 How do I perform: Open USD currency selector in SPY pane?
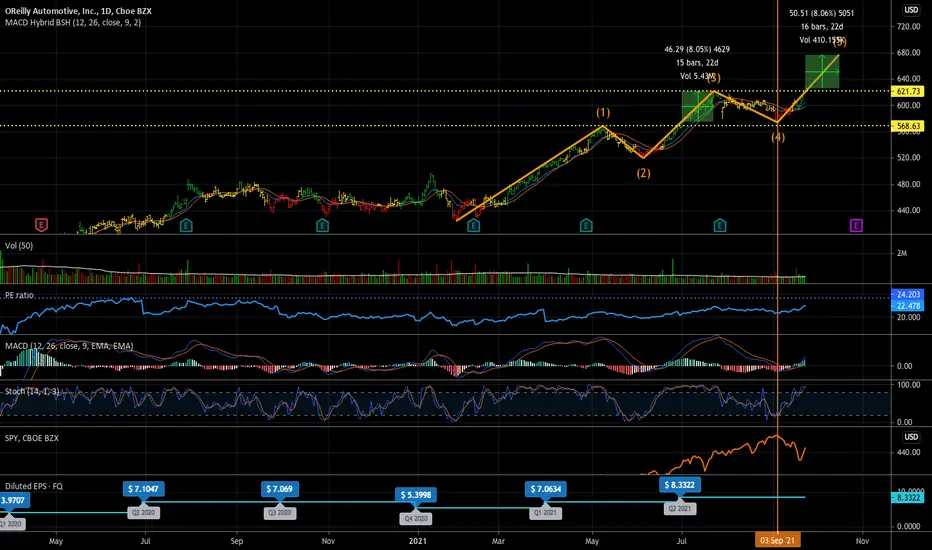911,437
